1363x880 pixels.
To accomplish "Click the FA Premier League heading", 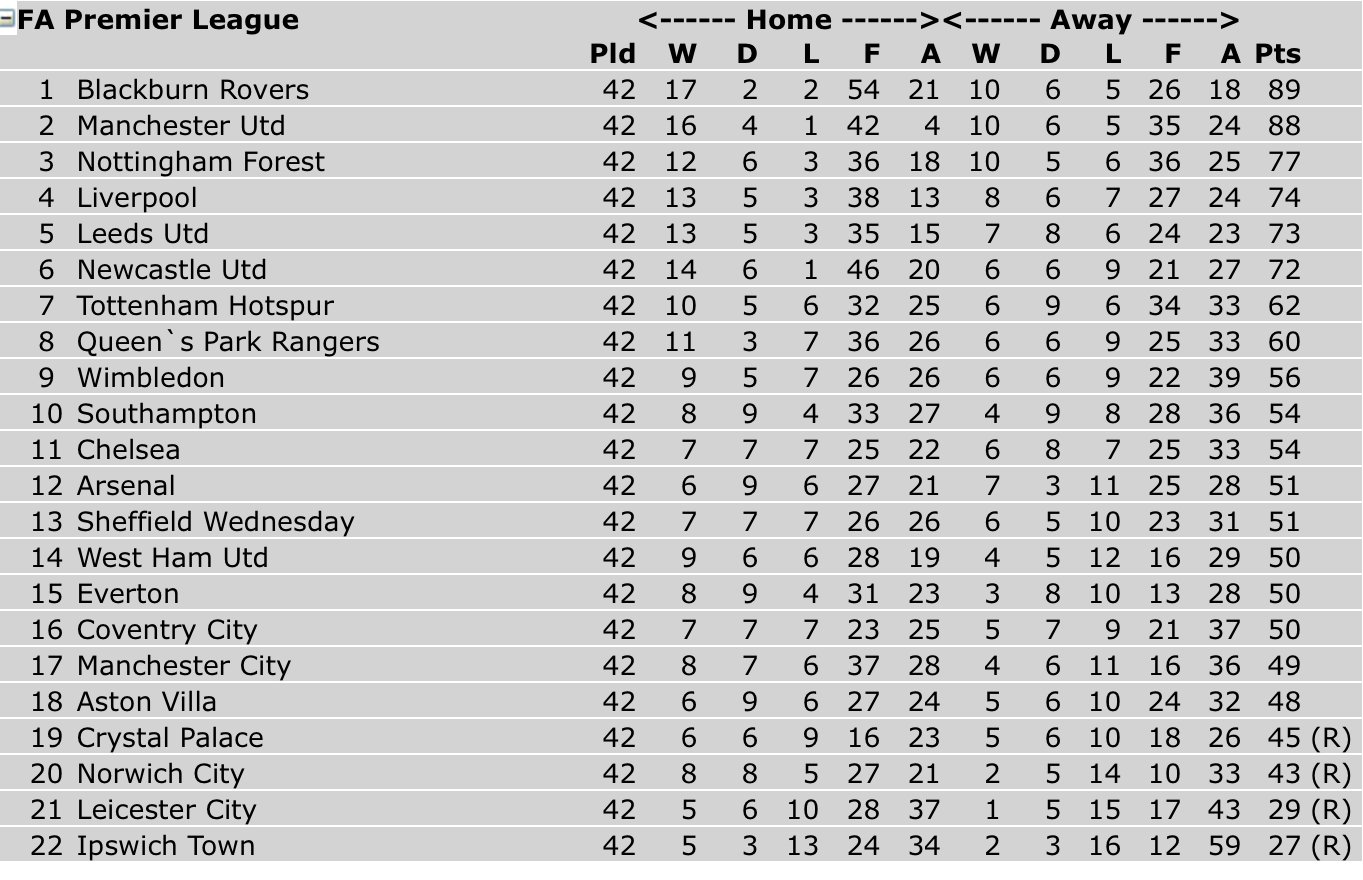I will pyautogui.click(x=158, y=20).
